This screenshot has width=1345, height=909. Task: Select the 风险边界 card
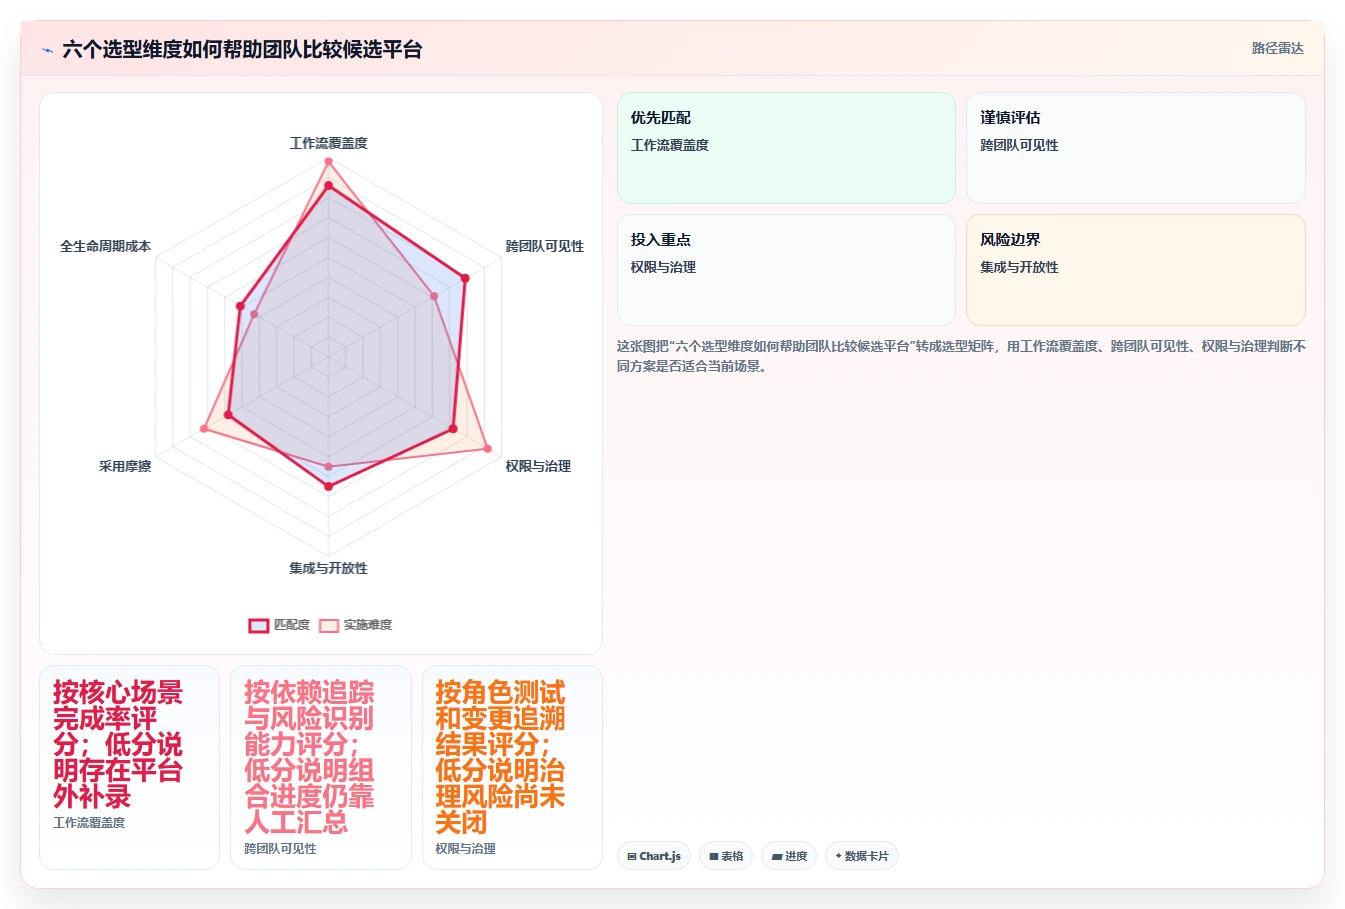tap(1136, 270)
